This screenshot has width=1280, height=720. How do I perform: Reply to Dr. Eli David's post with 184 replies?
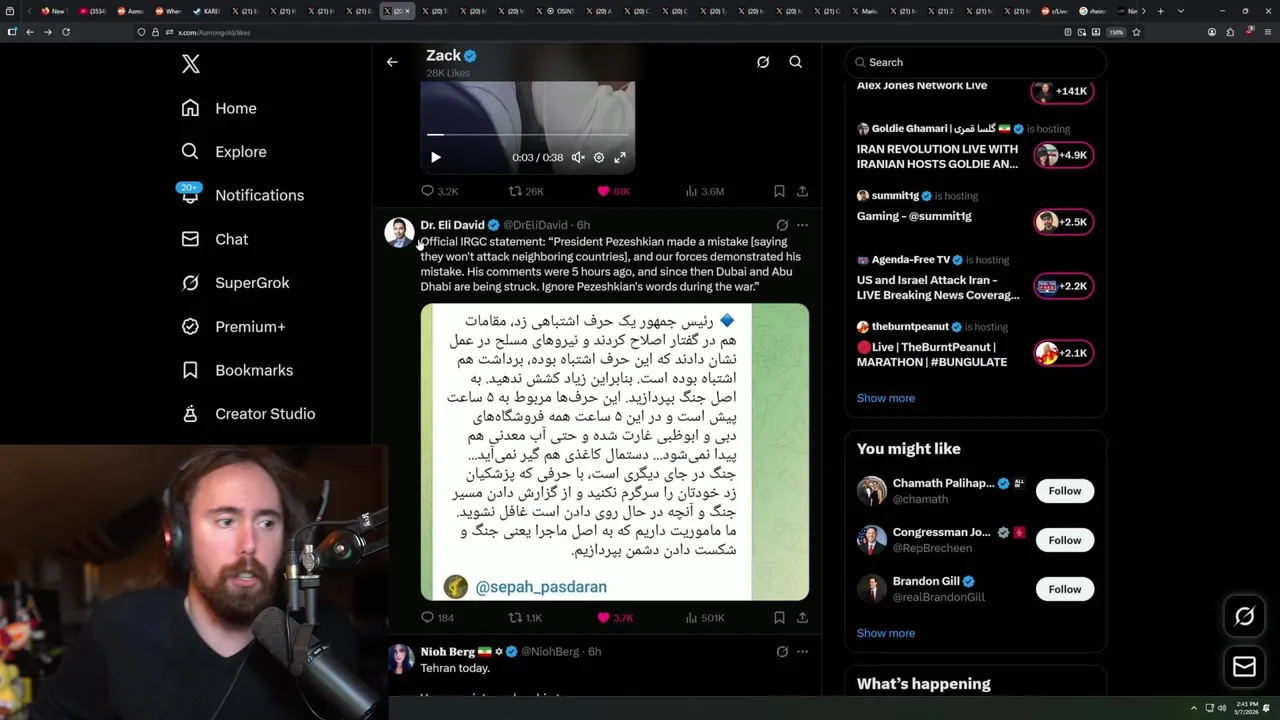point(437,618)
